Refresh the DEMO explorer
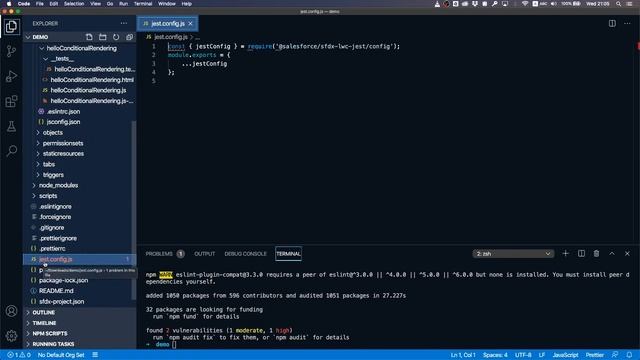 click(x=116, y=37)
